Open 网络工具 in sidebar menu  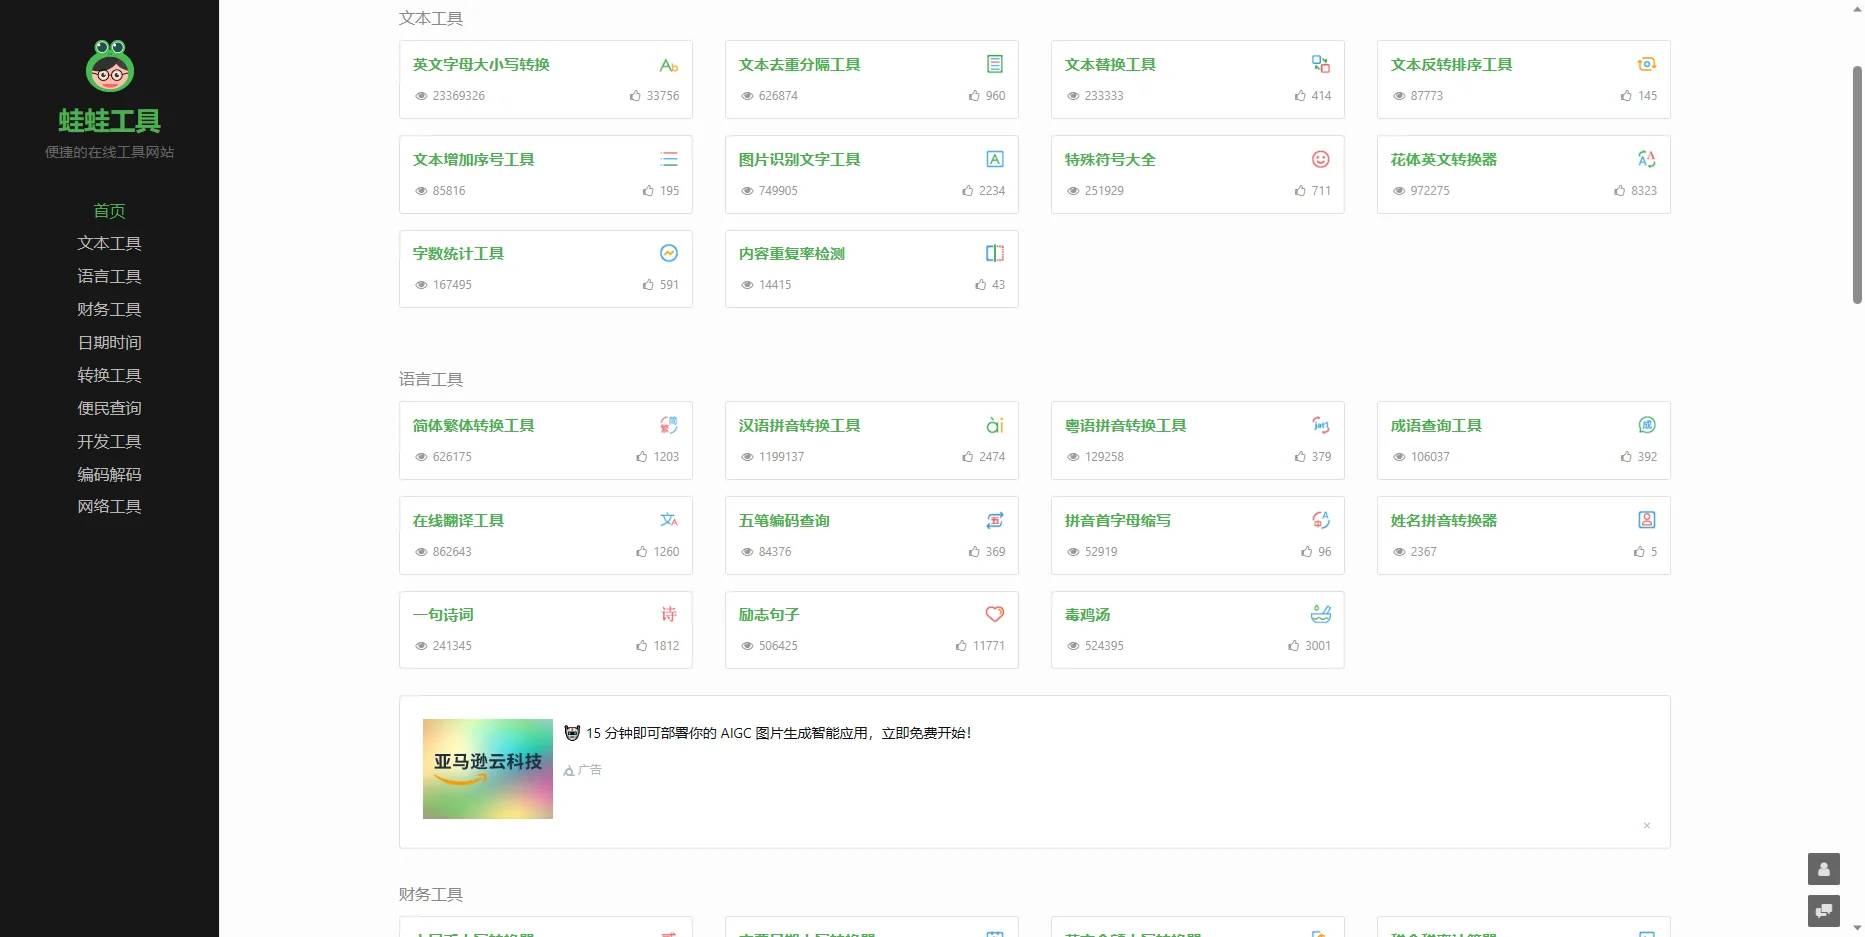point(109,507)
